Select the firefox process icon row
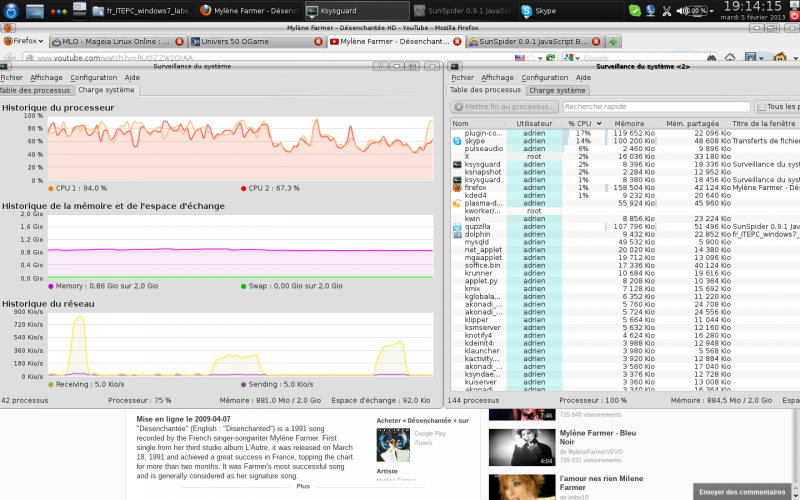Screen dimensions: 800x500 pyautogui.click(x=457, y=187)
